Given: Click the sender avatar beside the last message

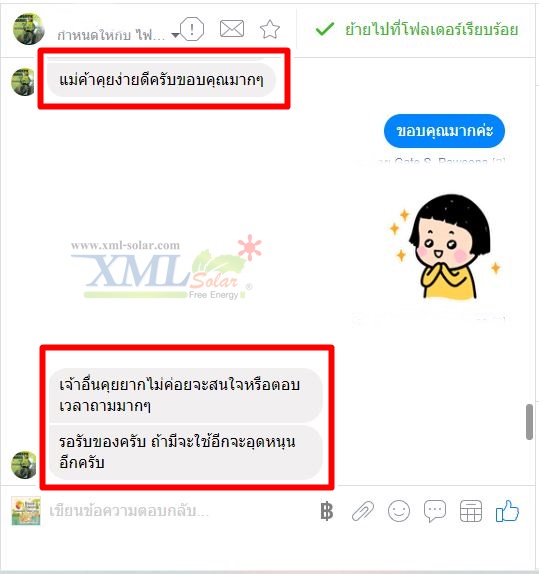Looking at the screenshot, I should pyautogui.click(x=24, y=465).
